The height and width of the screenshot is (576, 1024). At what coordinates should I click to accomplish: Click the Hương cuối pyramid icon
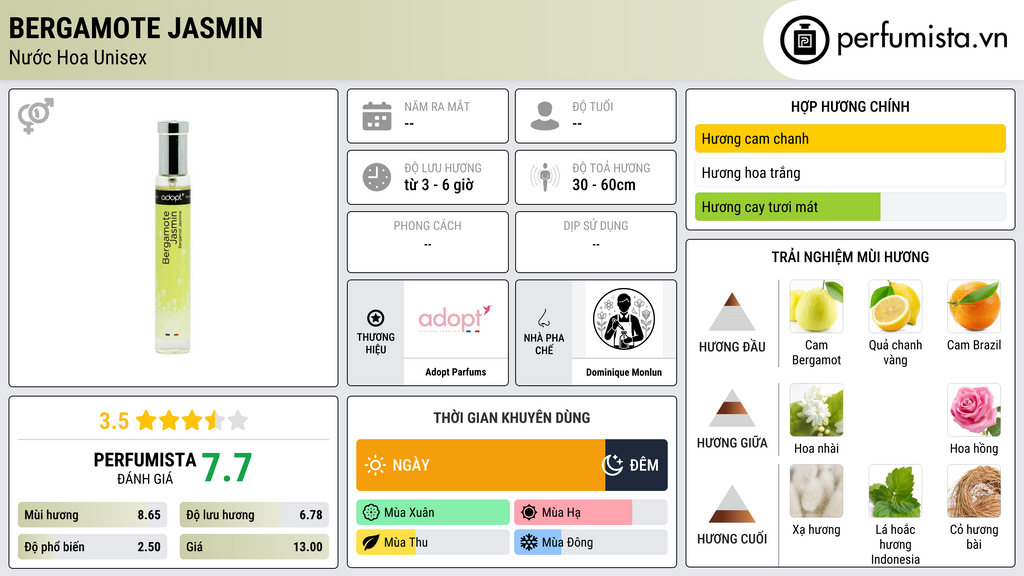pyautogui.click(x=732, y=504)
